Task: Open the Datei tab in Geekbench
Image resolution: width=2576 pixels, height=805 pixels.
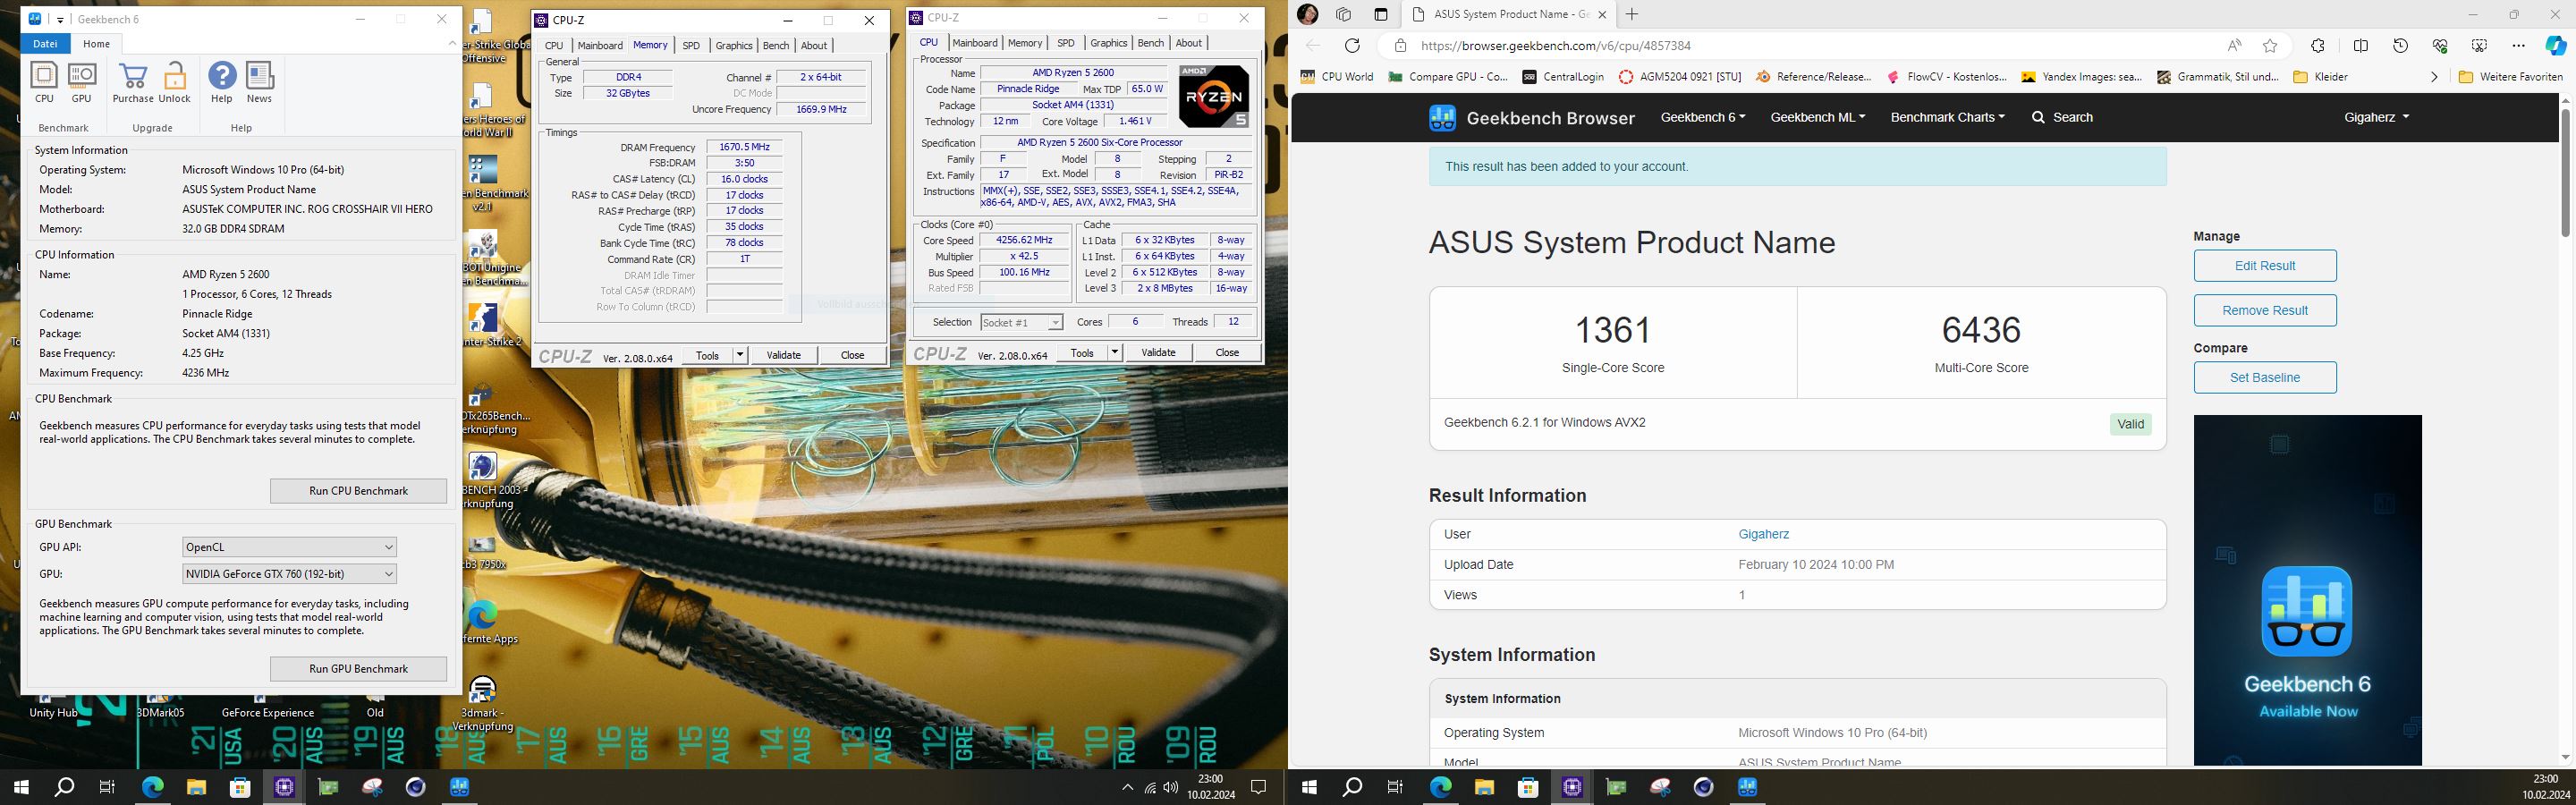Action: (x=45, y=44)
